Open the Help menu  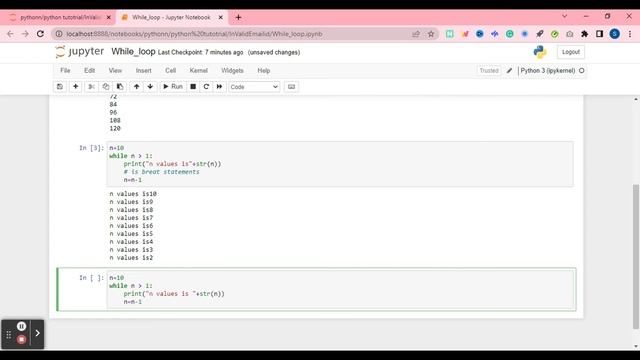pyautogui.click(x=264, y=71)
